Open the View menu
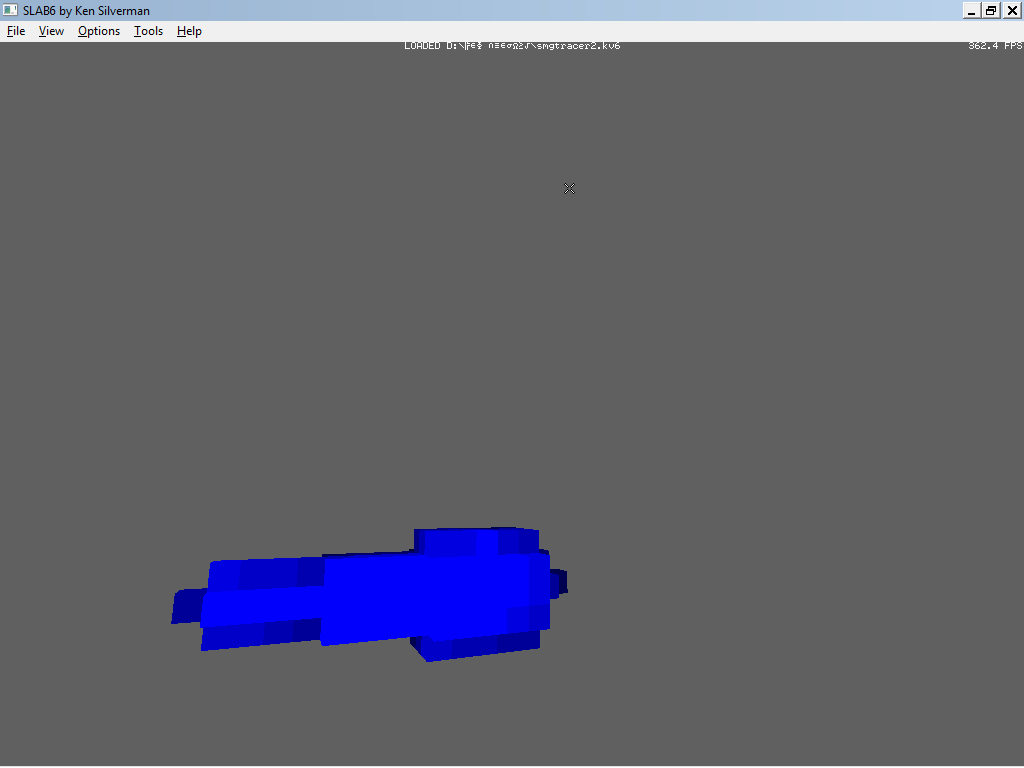Viewport: 1024px width, 768px height. pos(50,31)
